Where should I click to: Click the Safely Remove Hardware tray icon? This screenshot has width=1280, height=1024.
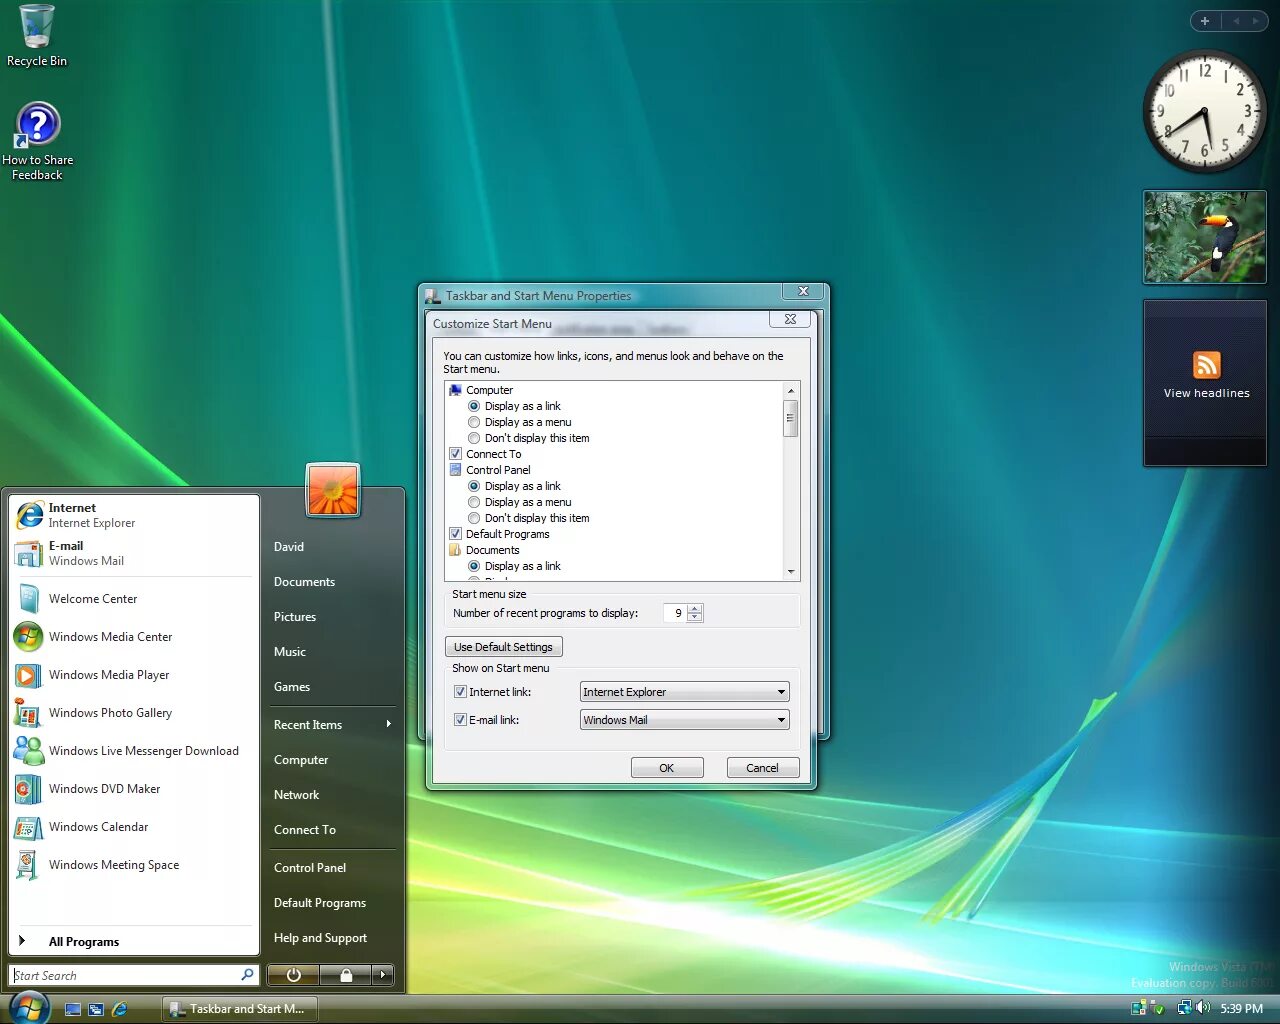tap(1158, 1008)
